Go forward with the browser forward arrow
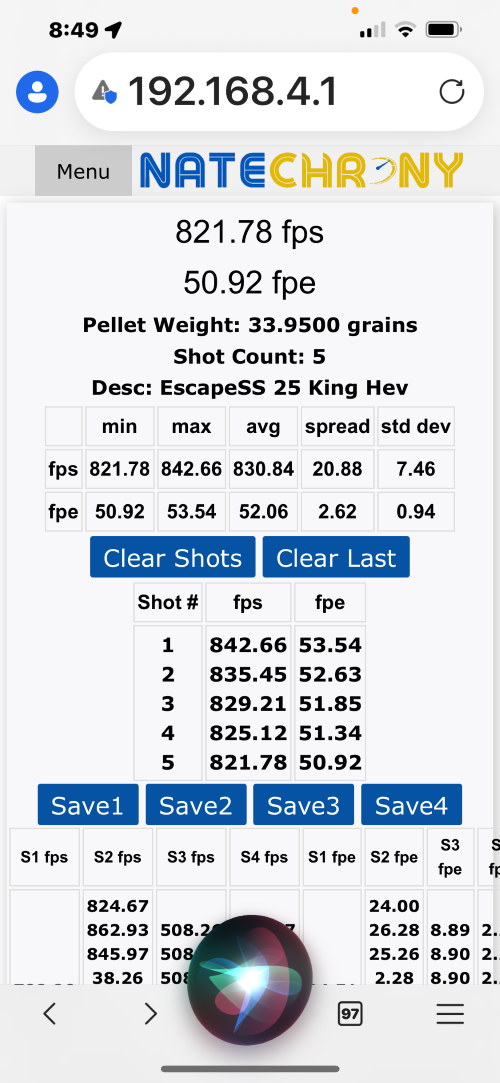 tap(151, 1013)
